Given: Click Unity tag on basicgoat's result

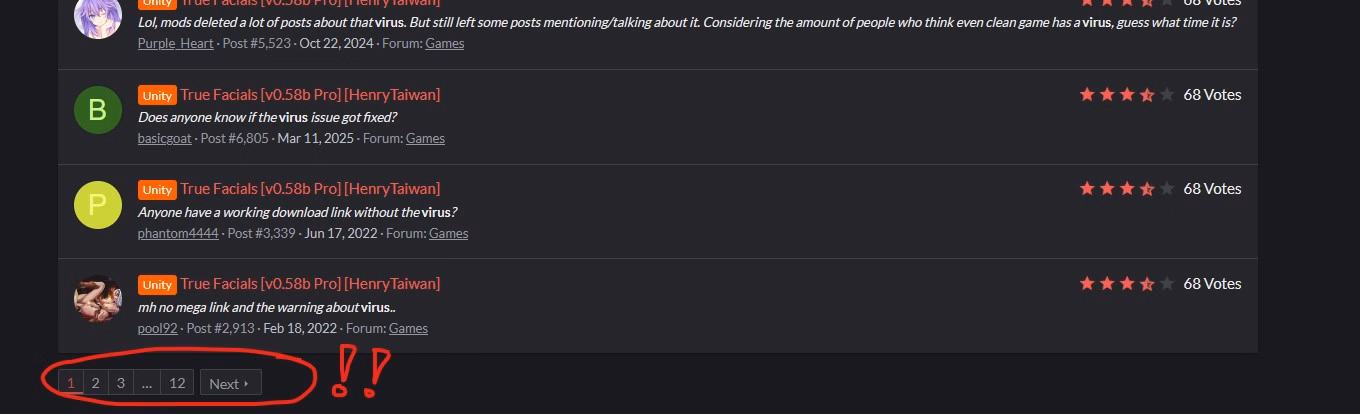Looking at the screenshot, I should 157,95.
